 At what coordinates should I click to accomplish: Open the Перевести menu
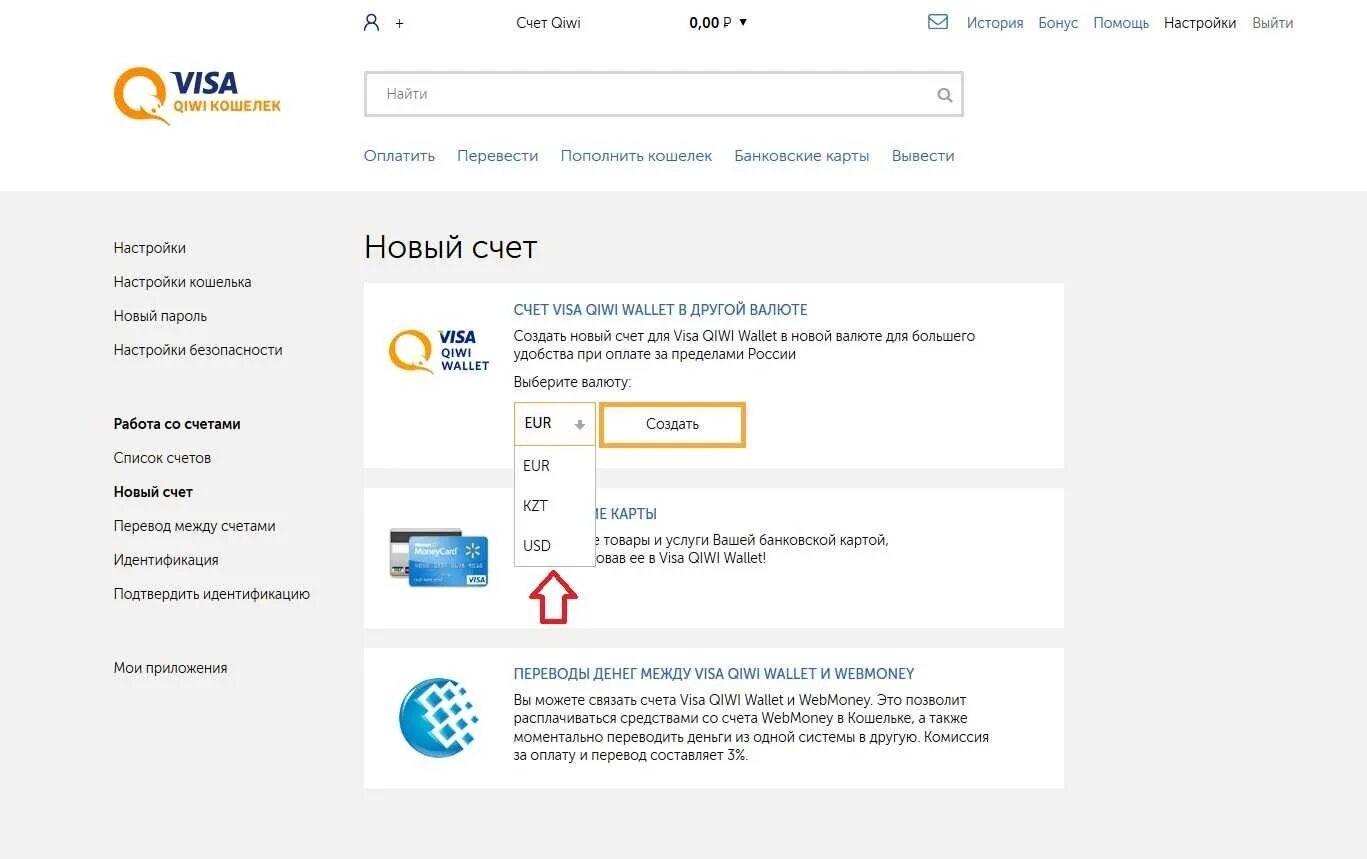(x=497, y=156)
